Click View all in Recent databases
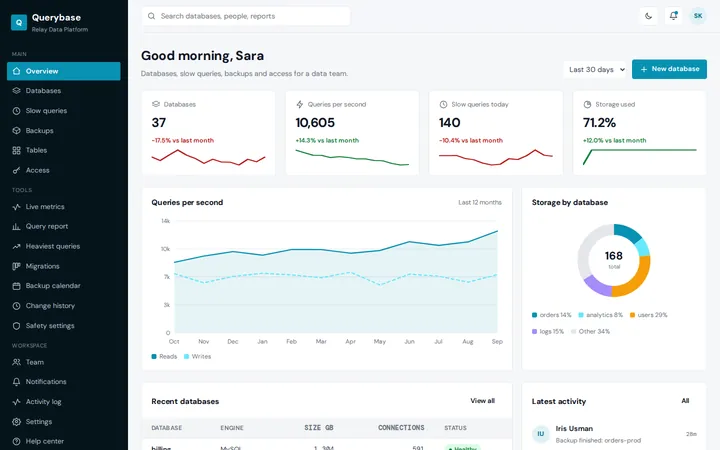Viewport: 720px width, 450px height. tap(482, 401)
